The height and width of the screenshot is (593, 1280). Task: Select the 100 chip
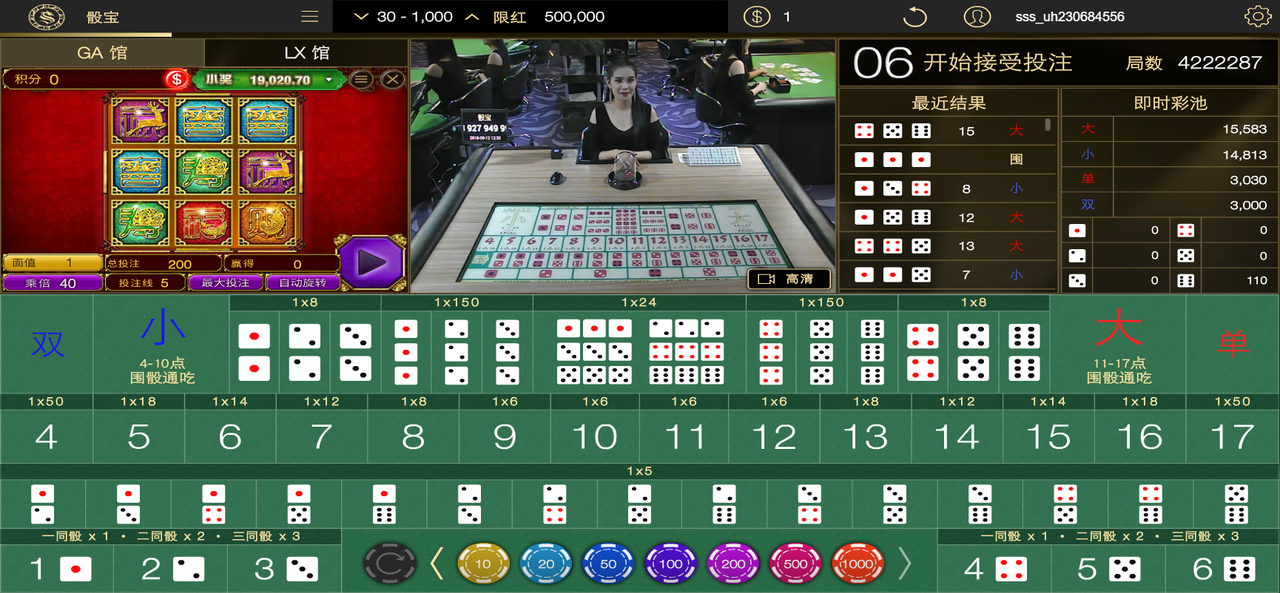click(670, 563)
